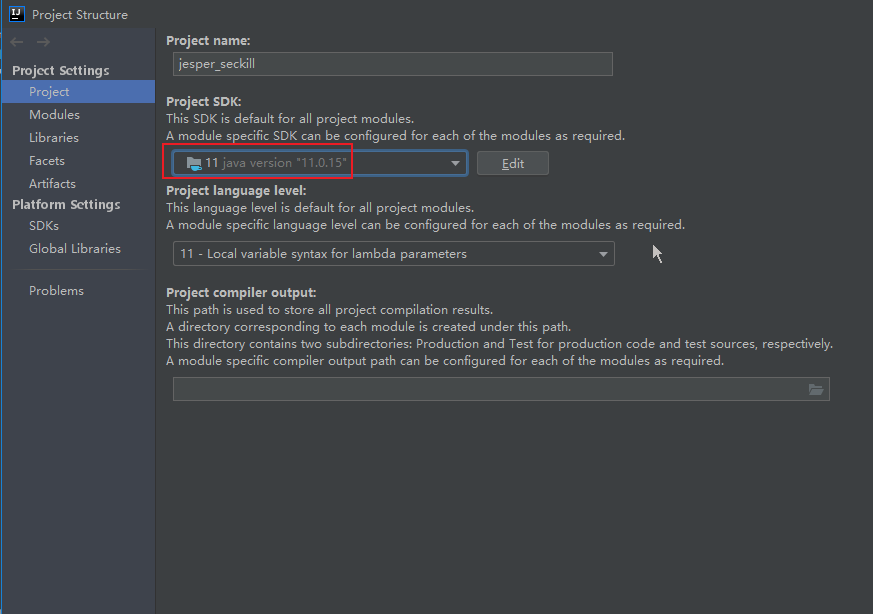Open Global Libraries settings

(75, 249)
